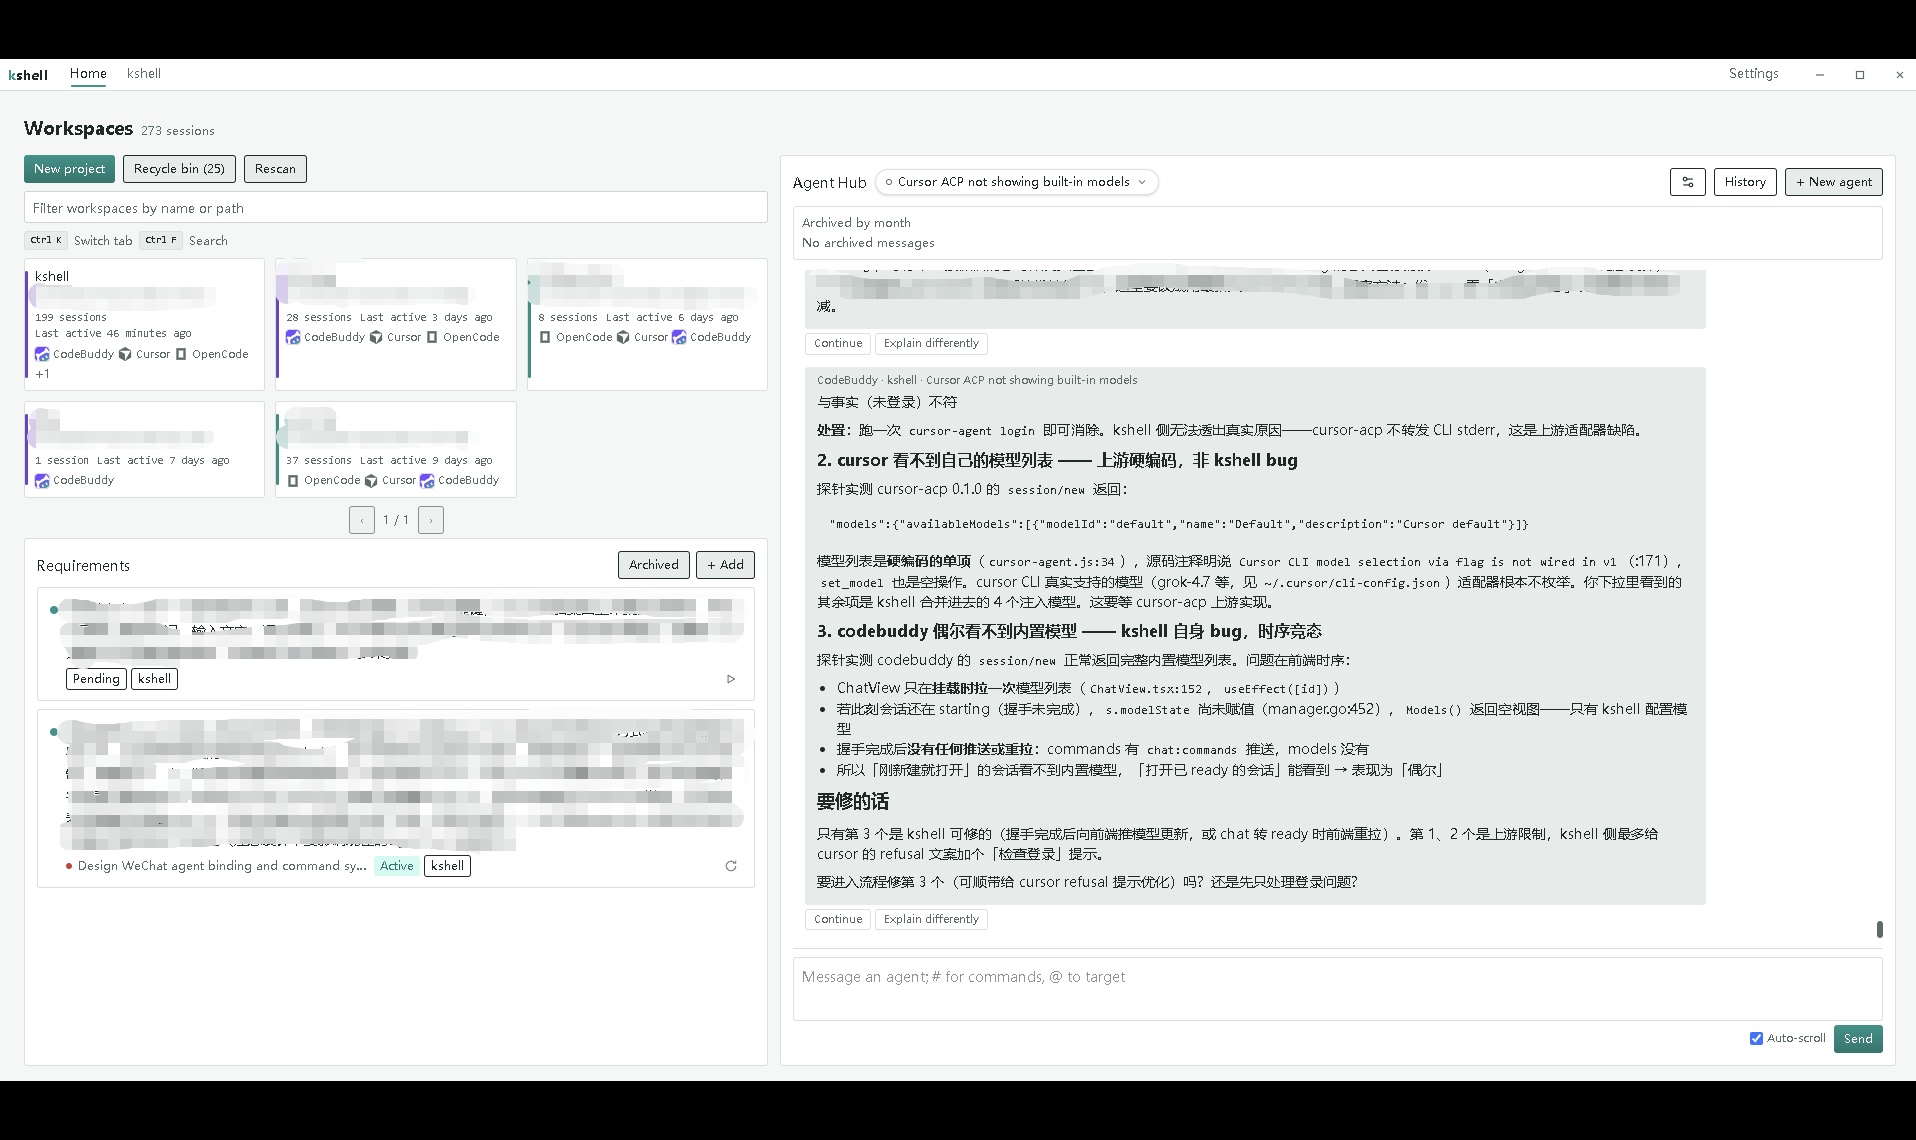Open the Settings menu
Image resolution: width=1916 pixels, height=1140 pixels.
(x=1753, y=74)
